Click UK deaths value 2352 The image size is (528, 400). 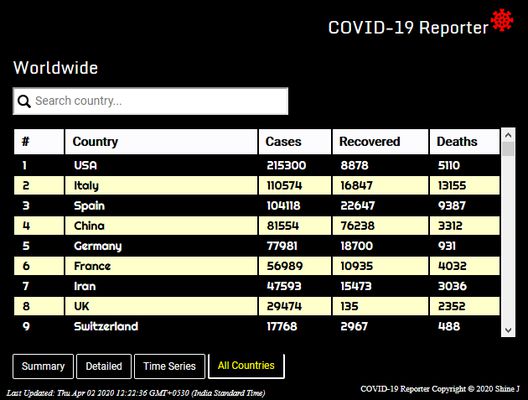[452, 306]
